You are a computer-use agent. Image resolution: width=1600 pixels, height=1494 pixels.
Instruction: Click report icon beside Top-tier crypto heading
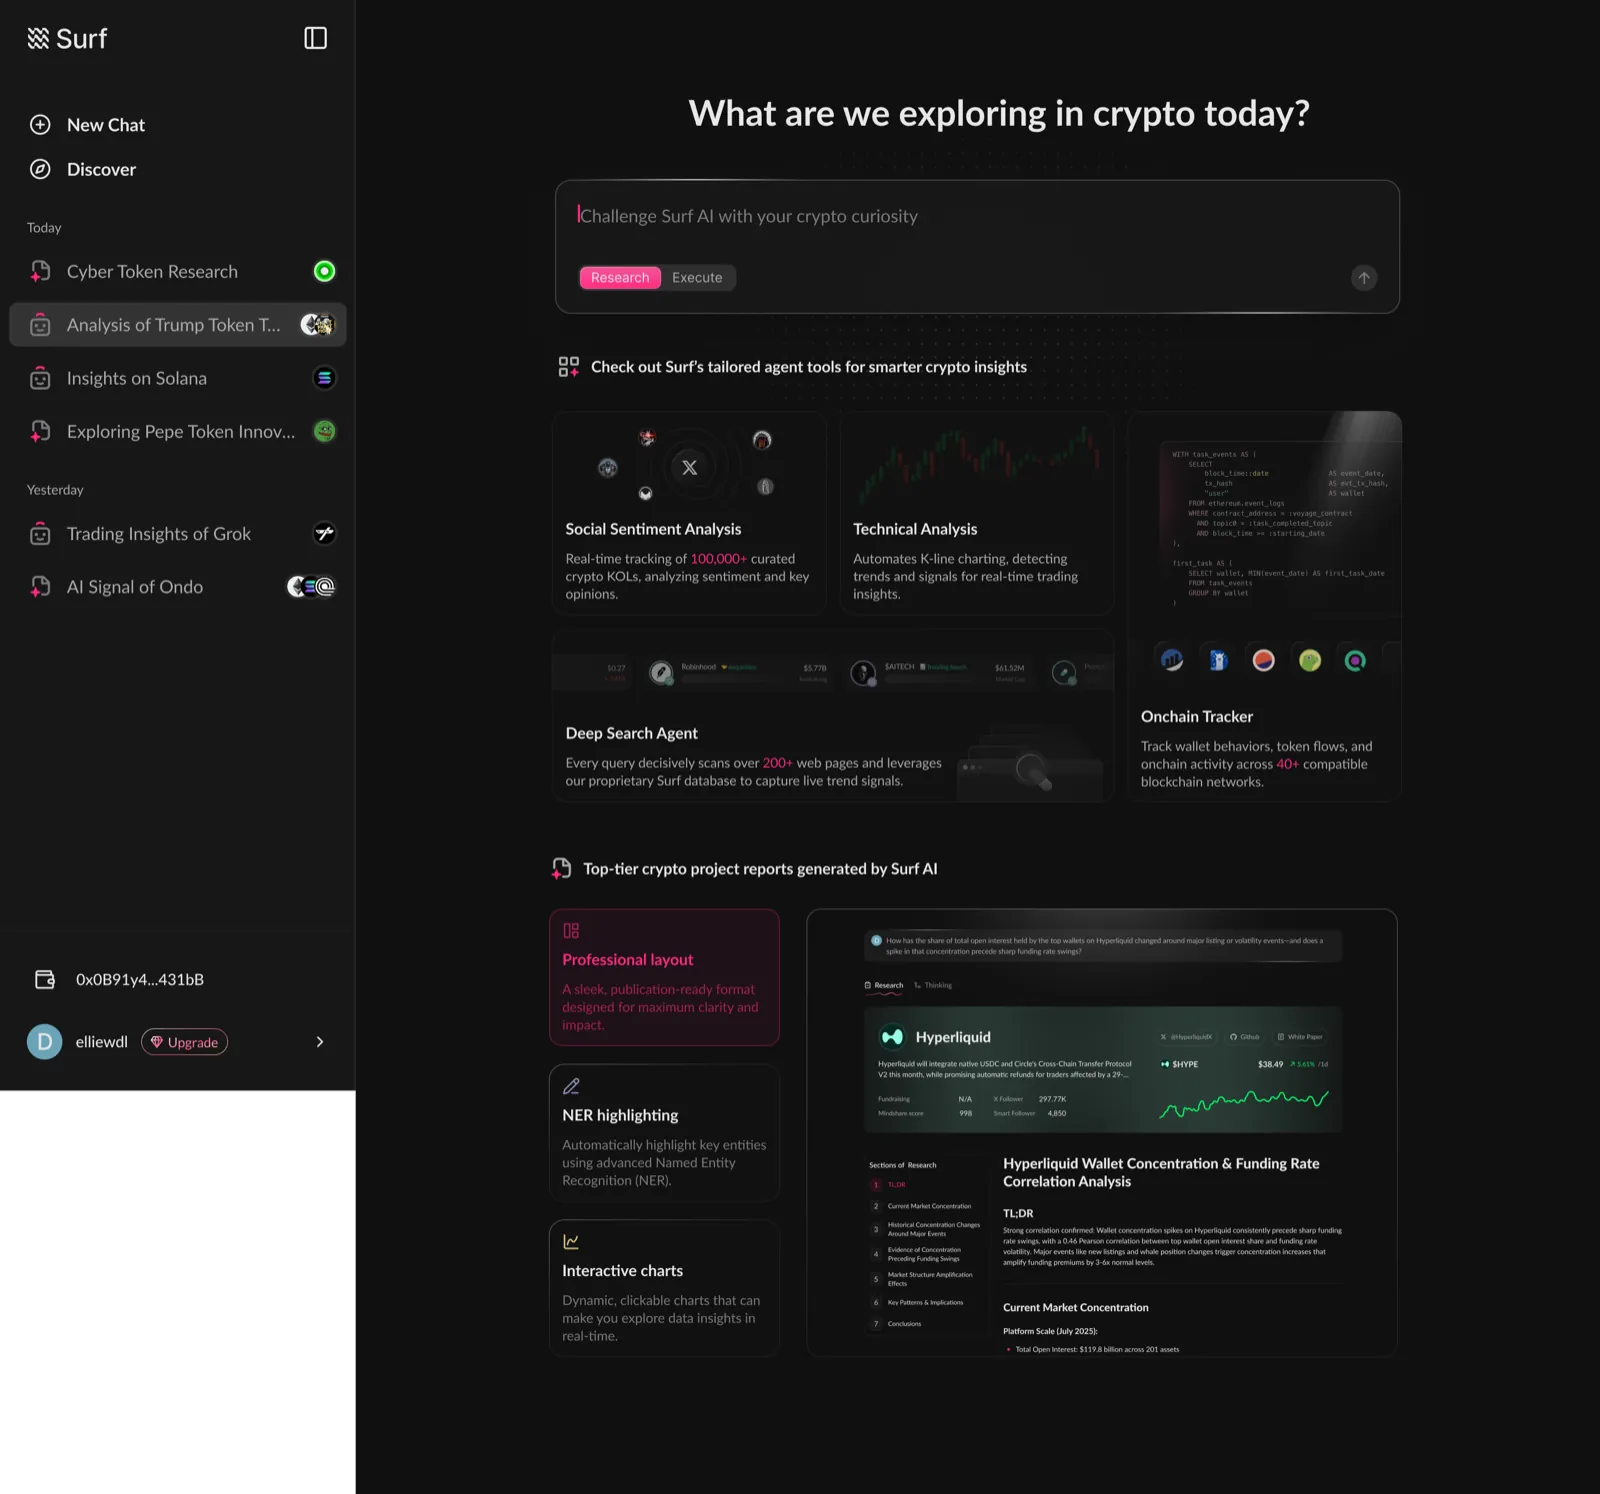coord(562,869)
